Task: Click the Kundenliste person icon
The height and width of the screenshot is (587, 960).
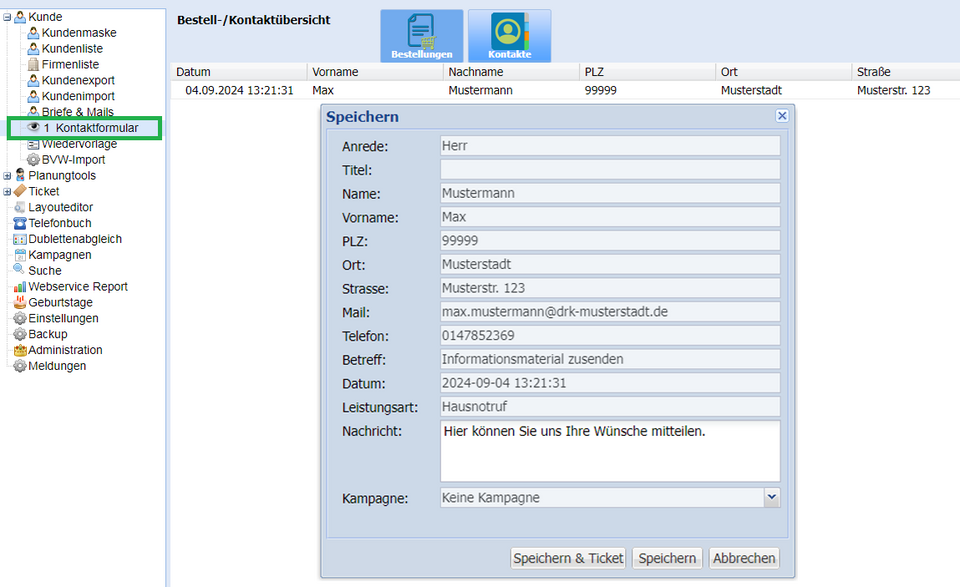Action: pyautogui.click(x=33, y=48)
